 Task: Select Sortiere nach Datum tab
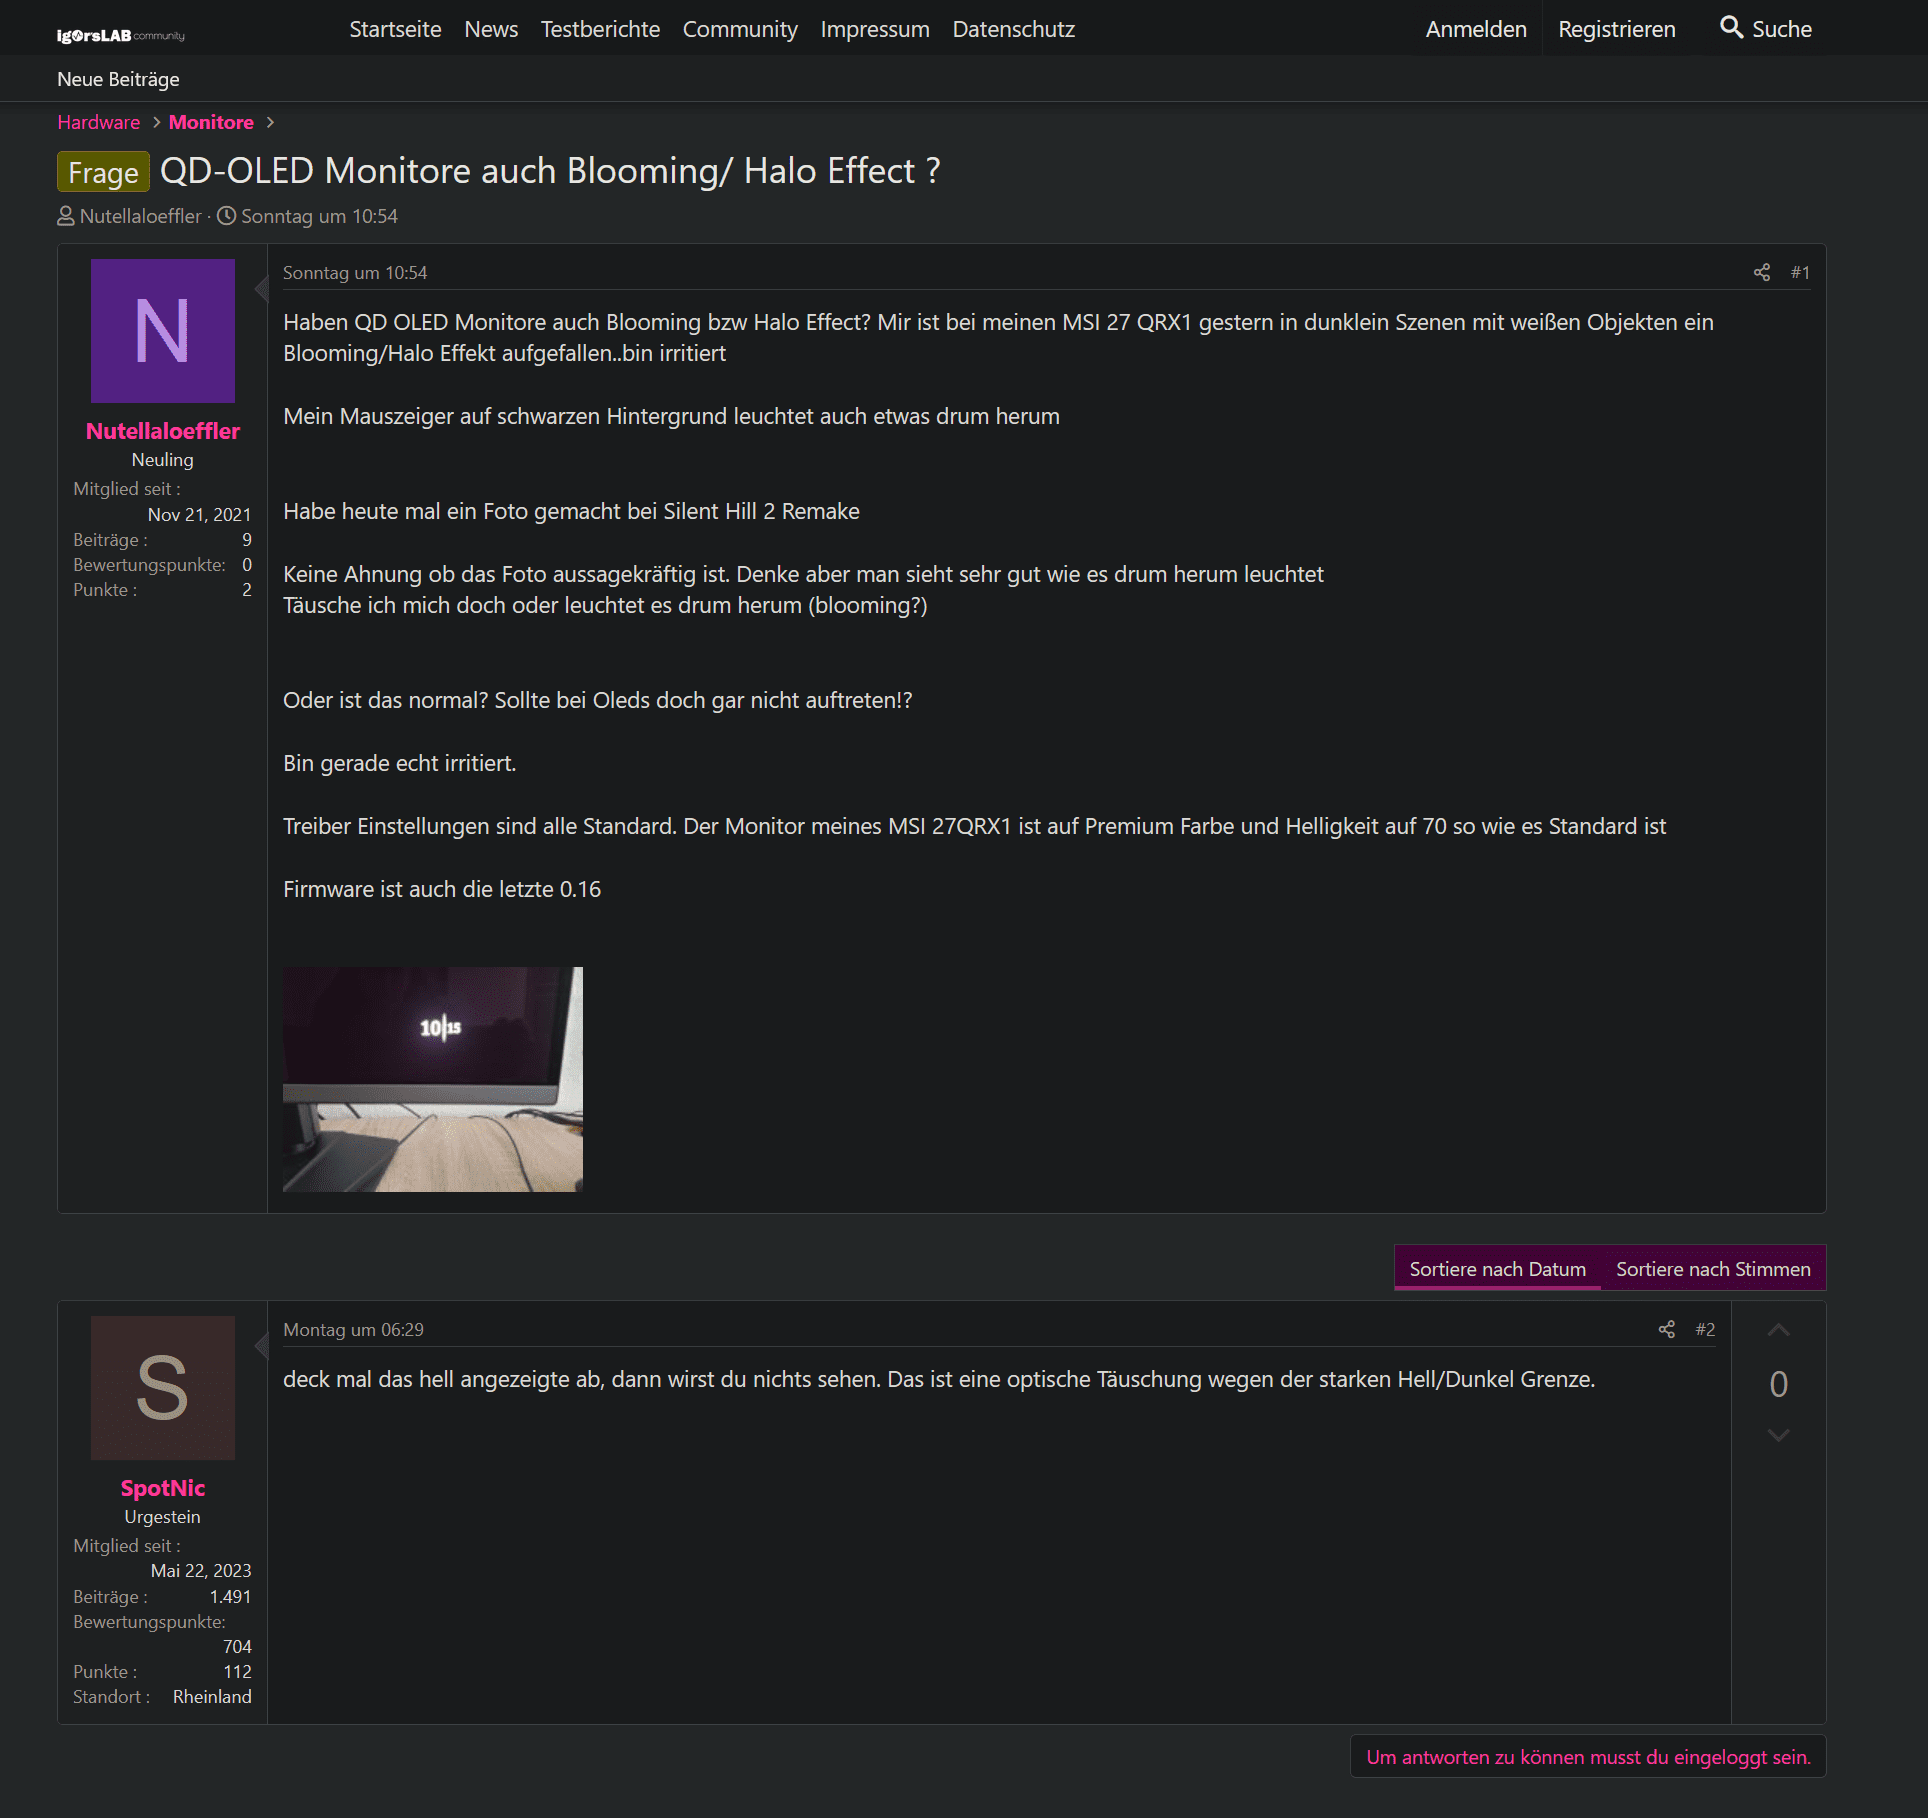point(1497,1268)
